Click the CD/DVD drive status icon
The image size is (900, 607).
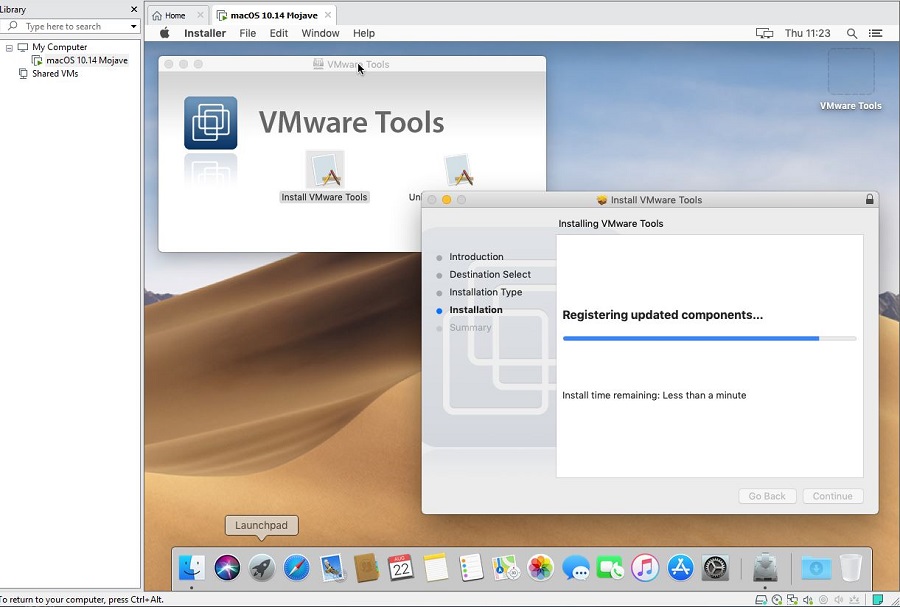coord(777,600)
